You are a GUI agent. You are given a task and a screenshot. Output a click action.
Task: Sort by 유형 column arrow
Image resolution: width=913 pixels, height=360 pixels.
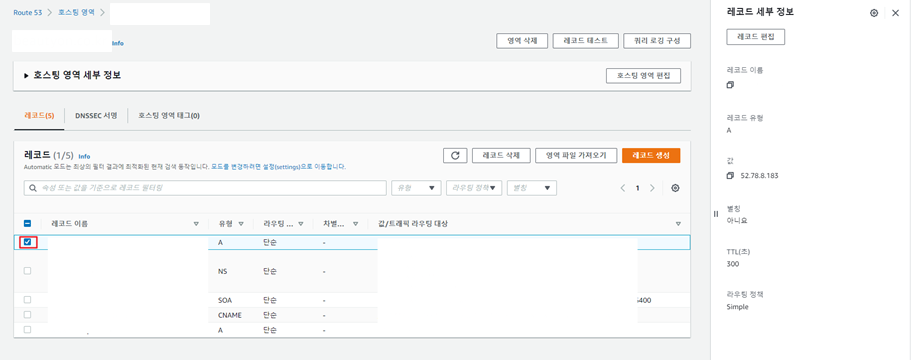[x=241, y=224]
